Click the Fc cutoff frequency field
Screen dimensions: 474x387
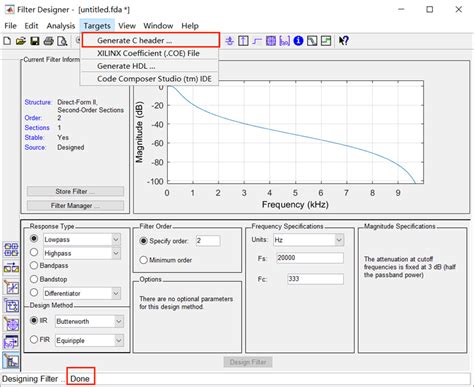pyautogui.click(x=315, y=279)
